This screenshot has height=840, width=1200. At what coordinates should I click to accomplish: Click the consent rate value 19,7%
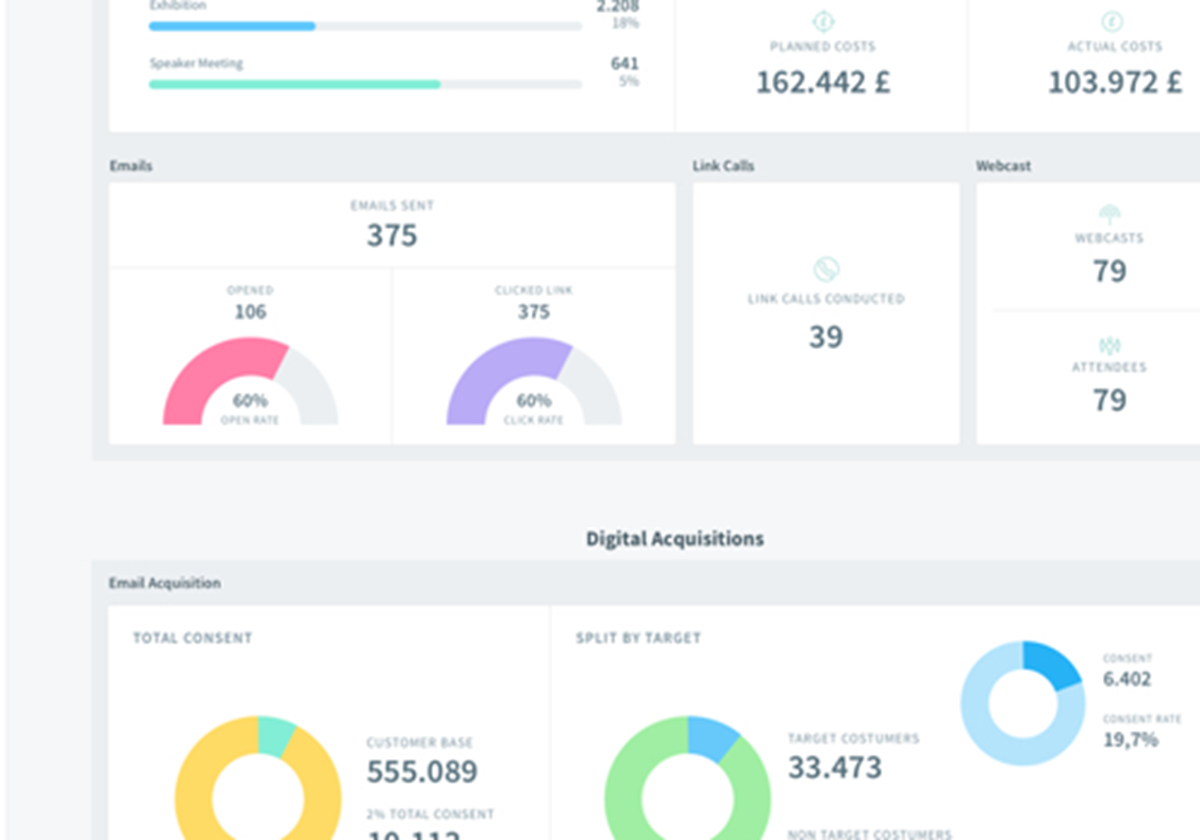click(x=1131, y=740)
